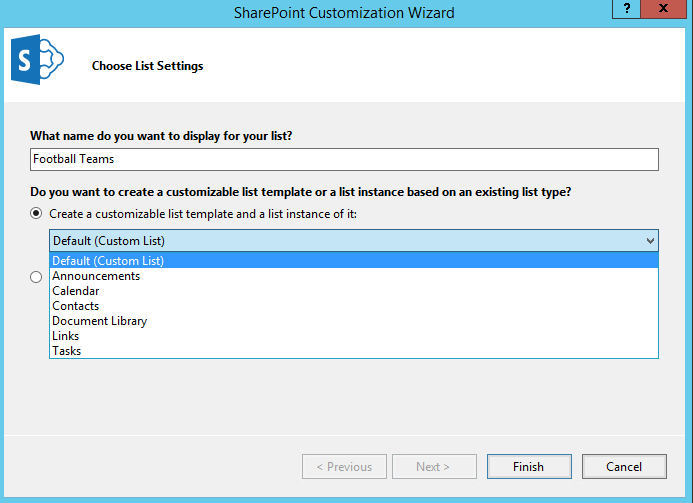693x503 pixels.
Task: Click the Finish button
Action: (x=529, y=466)
